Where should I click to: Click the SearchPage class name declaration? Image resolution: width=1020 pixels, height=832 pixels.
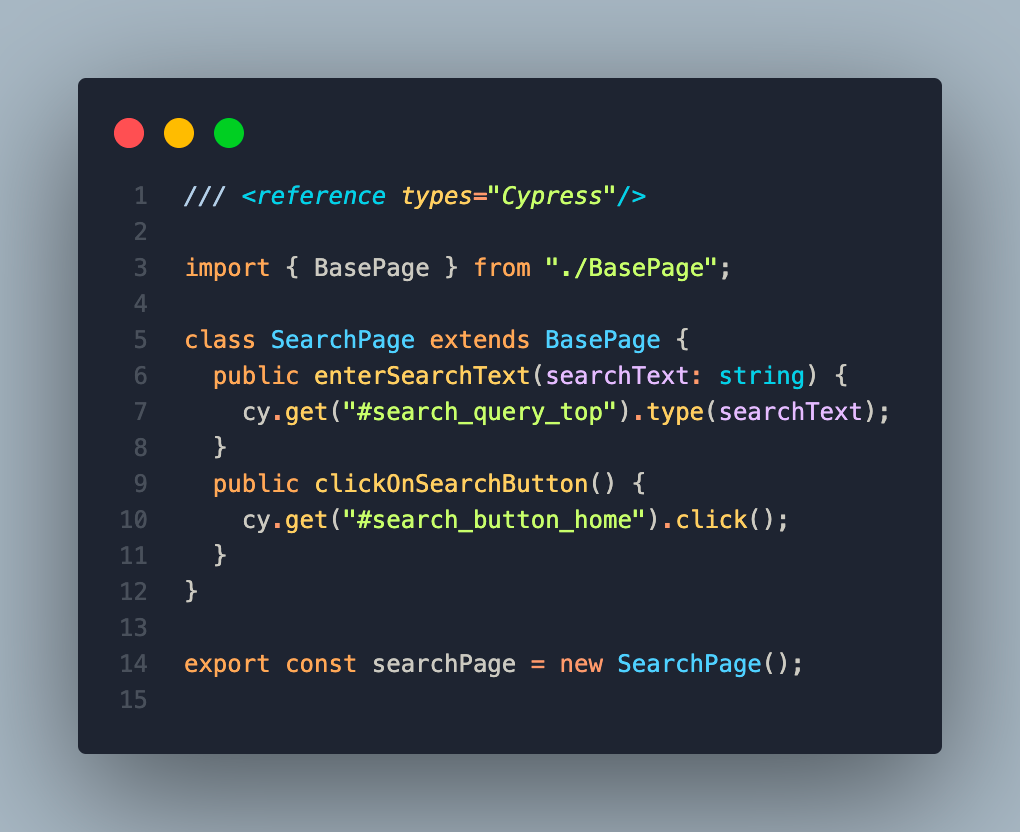point(343,340)
